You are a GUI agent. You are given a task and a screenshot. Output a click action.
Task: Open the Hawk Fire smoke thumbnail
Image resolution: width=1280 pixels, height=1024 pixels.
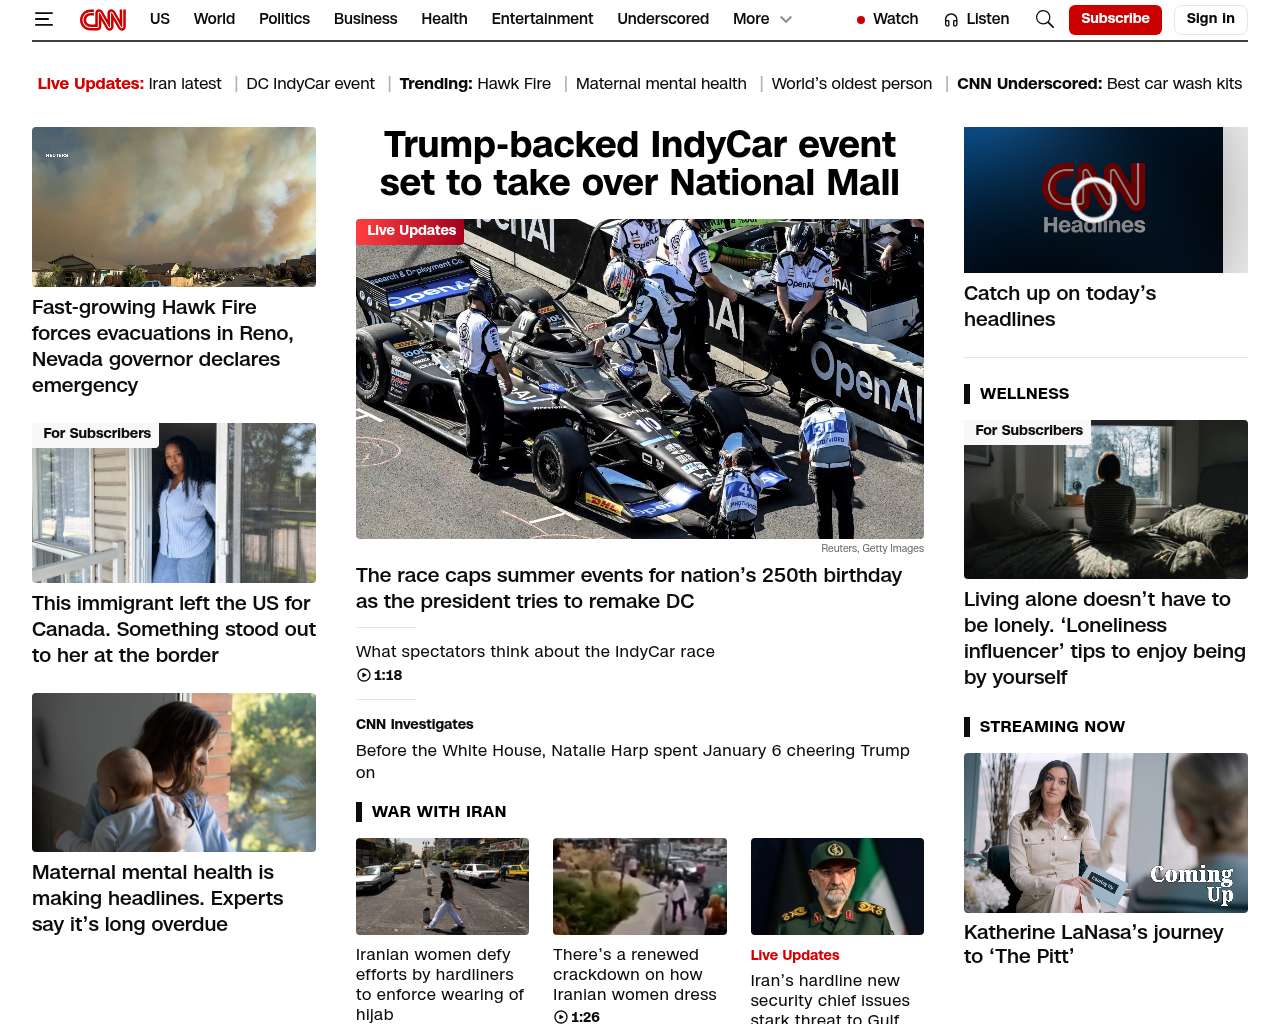pyautogui.click(x=174, y=207)
